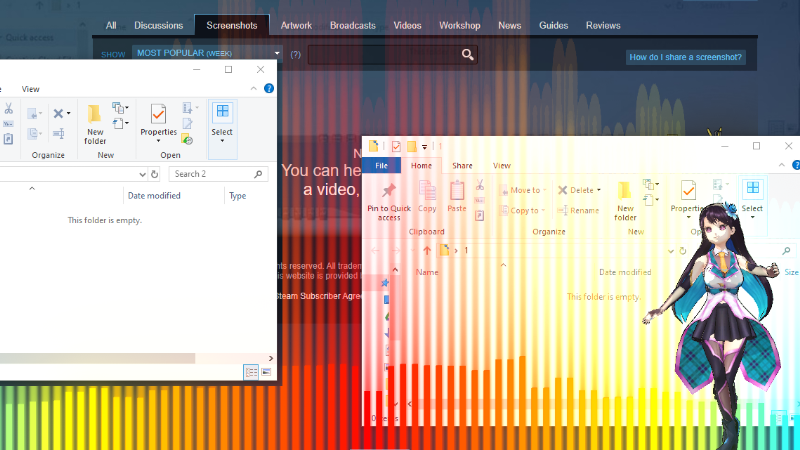Screen dimensions: 800x450
Task: Click the Properties checkmark in window 1 title bar
Action: [396, 147]
